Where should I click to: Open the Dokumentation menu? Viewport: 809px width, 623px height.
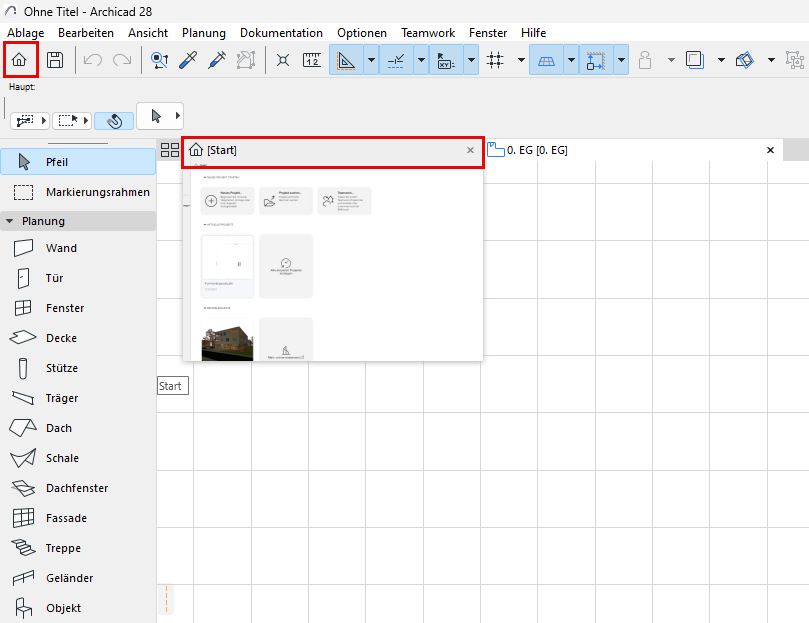coord(281,33)
